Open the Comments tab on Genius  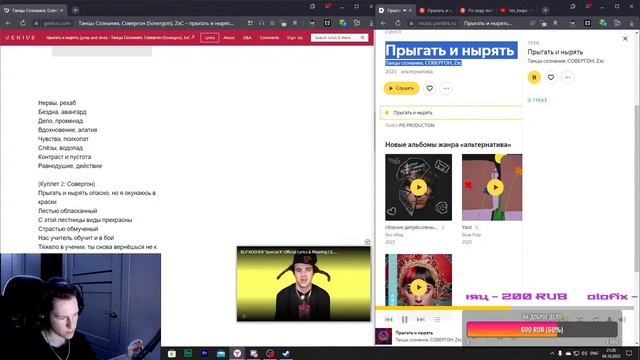[269, 38]
